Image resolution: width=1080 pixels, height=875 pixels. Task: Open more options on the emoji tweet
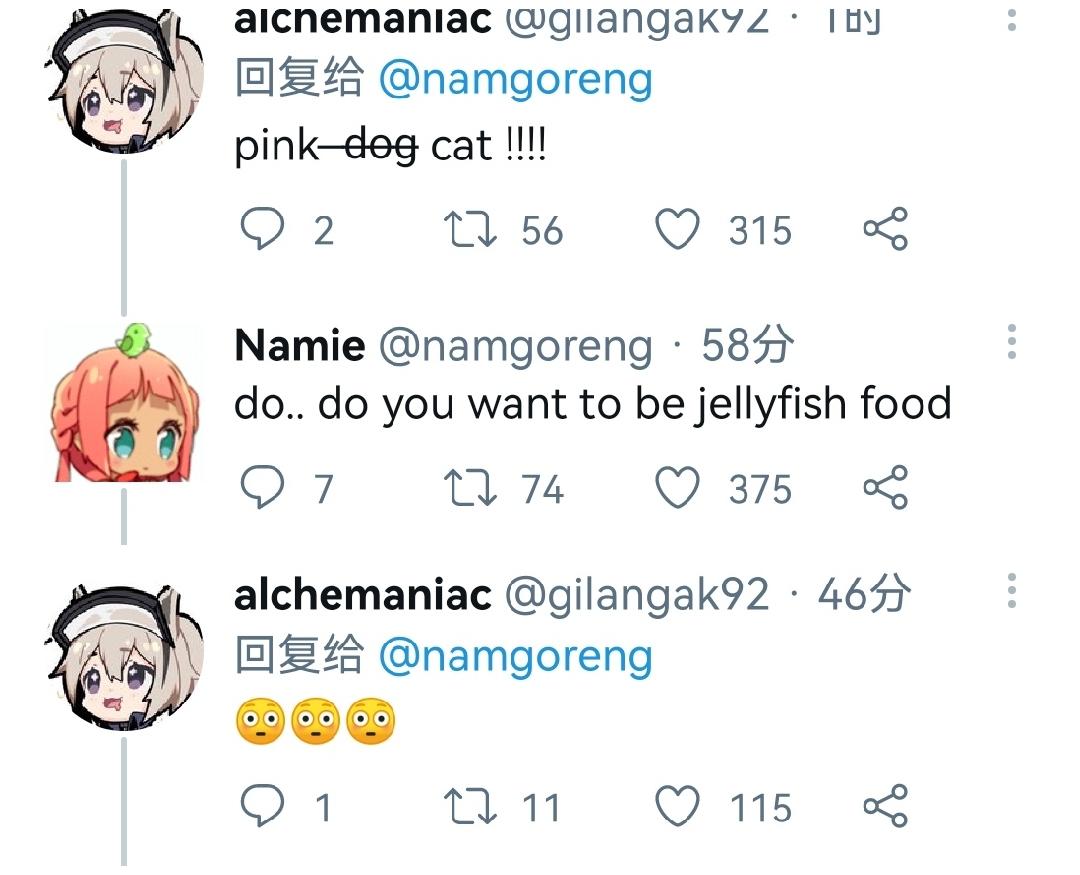(x=1011, y=590)
